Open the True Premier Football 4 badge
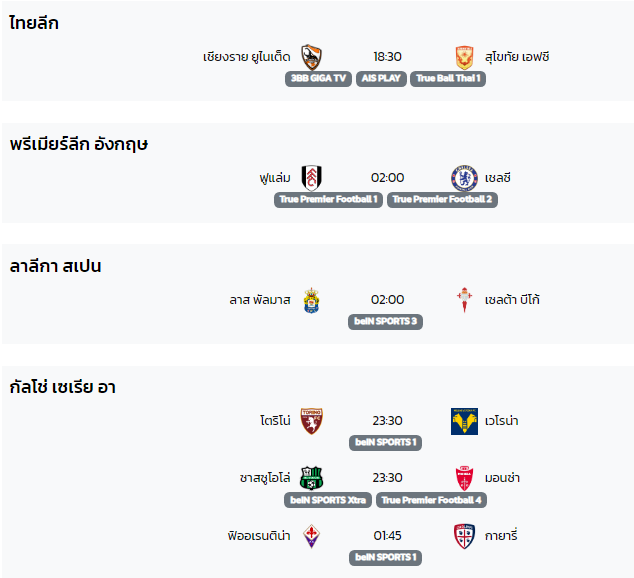This screenshot has height=578, width=634. (x=431, y=500)
